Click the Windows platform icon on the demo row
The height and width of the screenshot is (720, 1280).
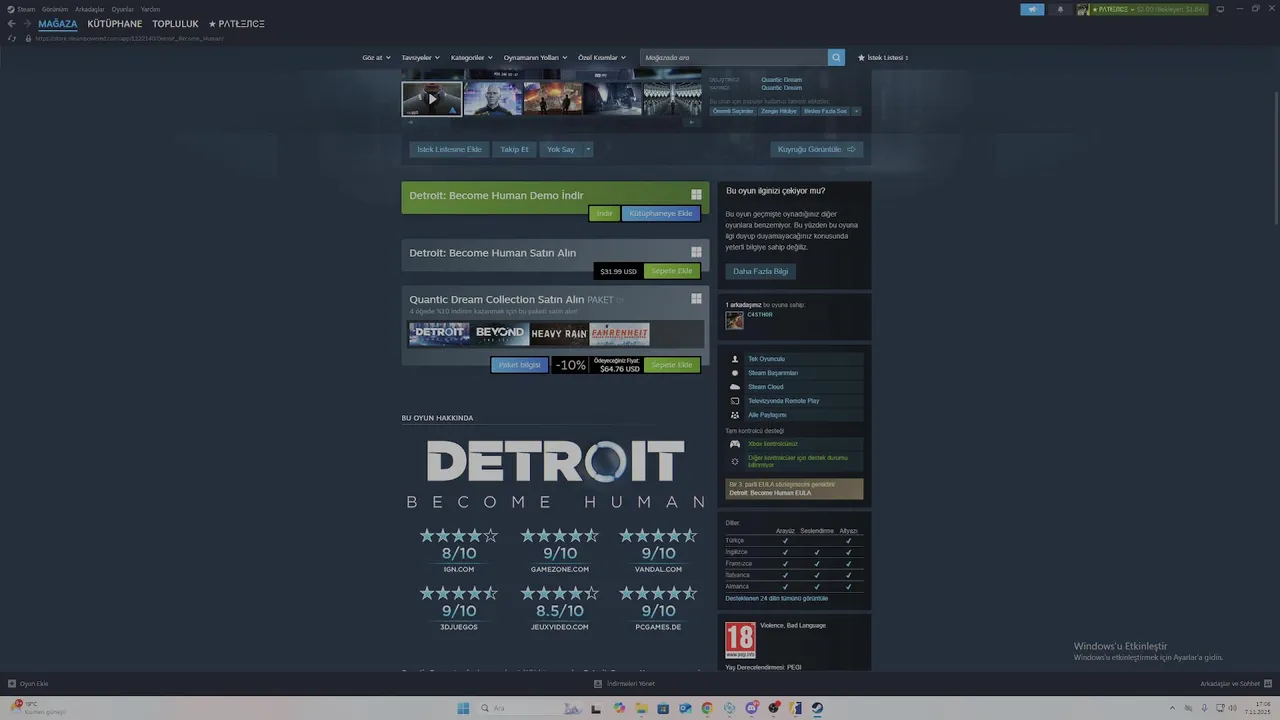(696, 195)
